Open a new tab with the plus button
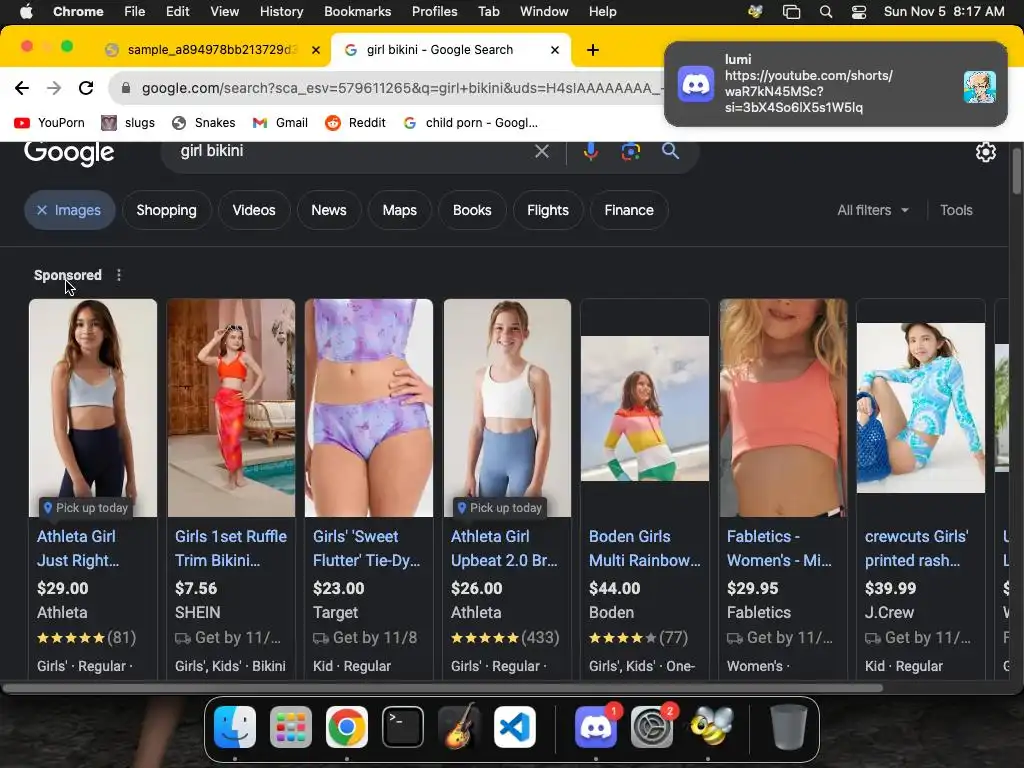The image size is (1024, 768). (593, 50)
